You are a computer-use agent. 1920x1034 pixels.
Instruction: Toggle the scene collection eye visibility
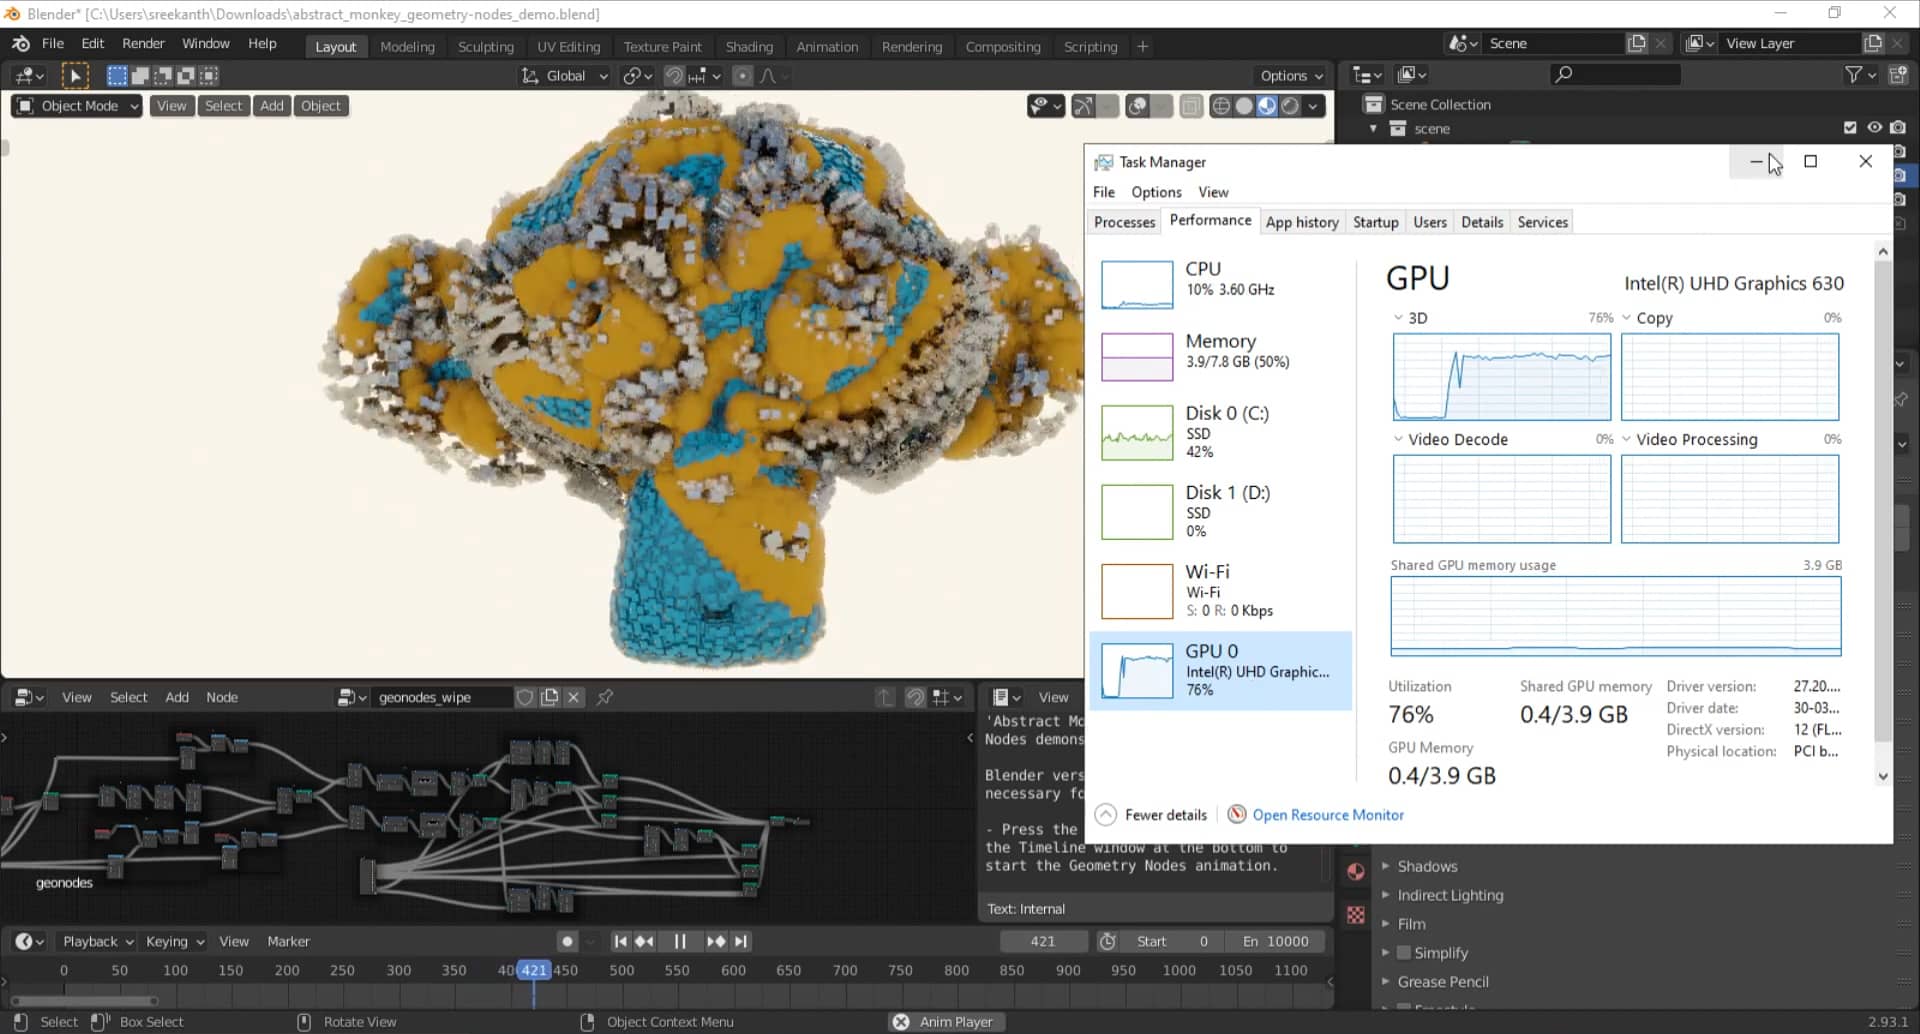1874,128
